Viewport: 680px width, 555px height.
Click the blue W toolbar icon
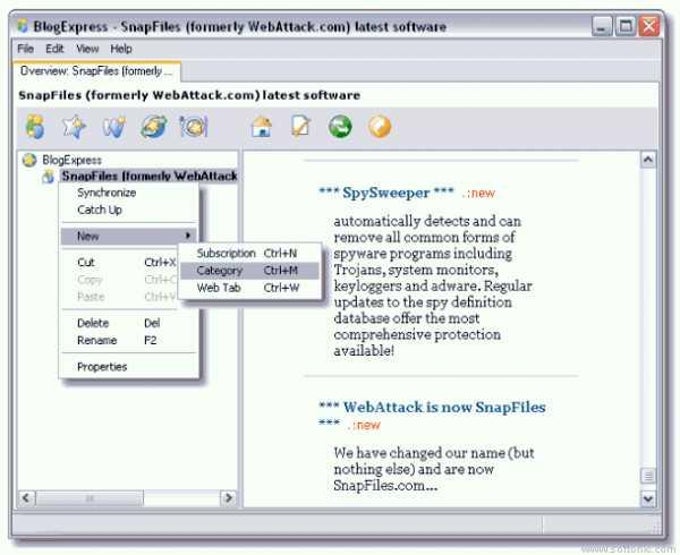pos(114,127)
